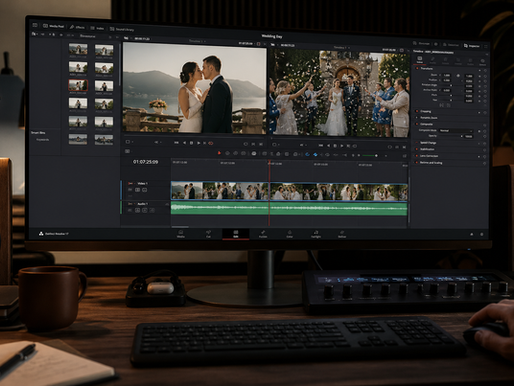Select the Blade Edit Mode tool
Screen dimensions: 514x386
point(244,153)
